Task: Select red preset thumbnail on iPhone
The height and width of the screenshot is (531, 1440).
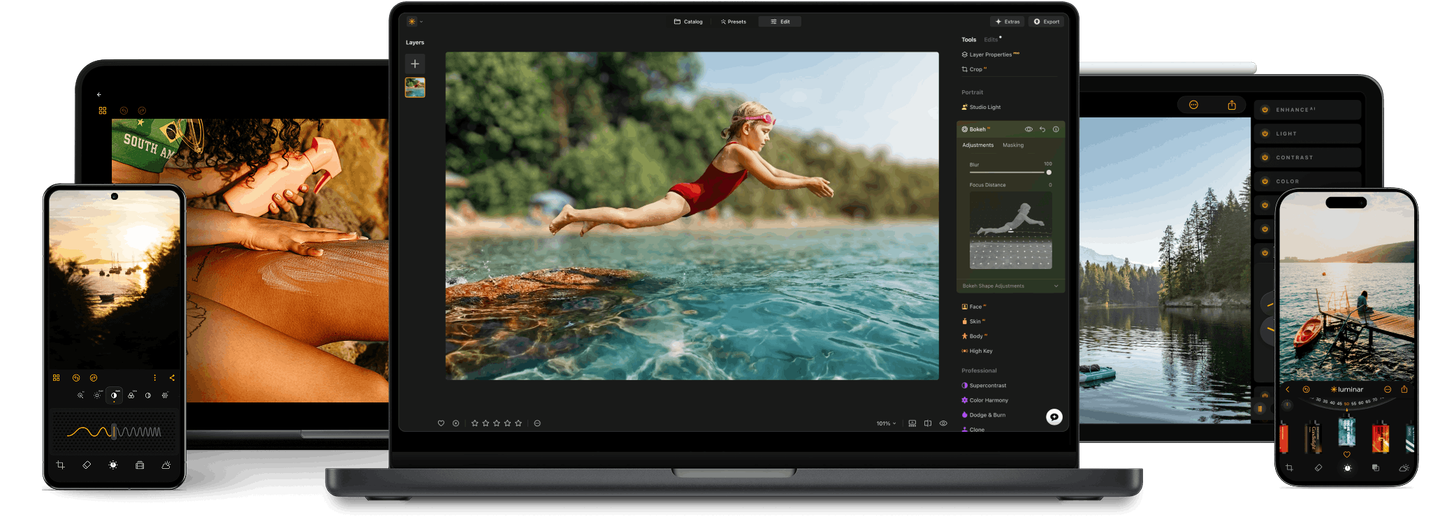Action: (x=1381, y=436)
